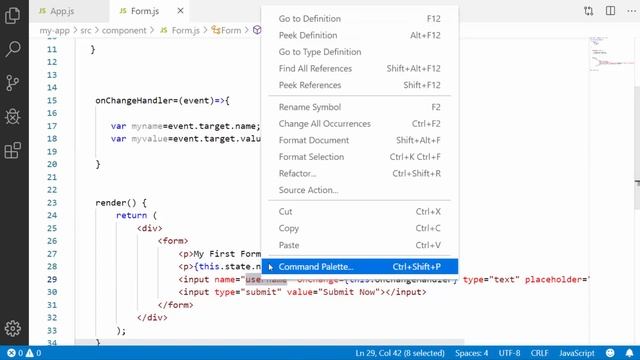Open the Extensions view
Screen dimensions: 640x360
tap(13, 151)
